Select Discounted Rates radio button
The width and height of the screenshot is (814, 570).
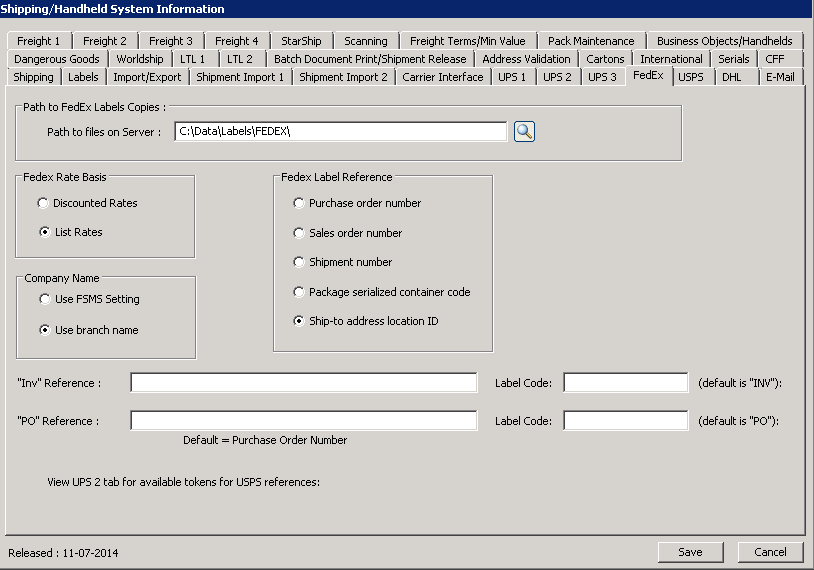tap(43, 203)
